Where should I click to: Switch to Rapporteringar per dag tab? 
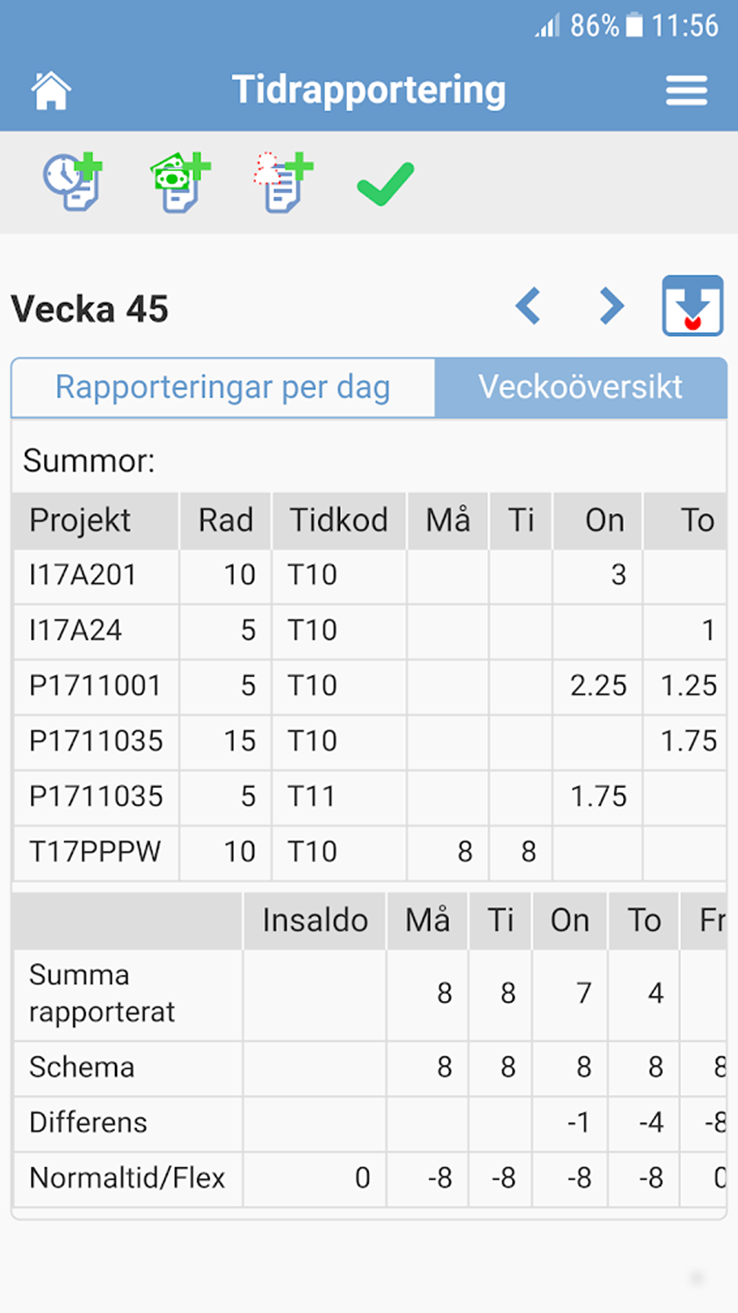[x=223, y=387]
